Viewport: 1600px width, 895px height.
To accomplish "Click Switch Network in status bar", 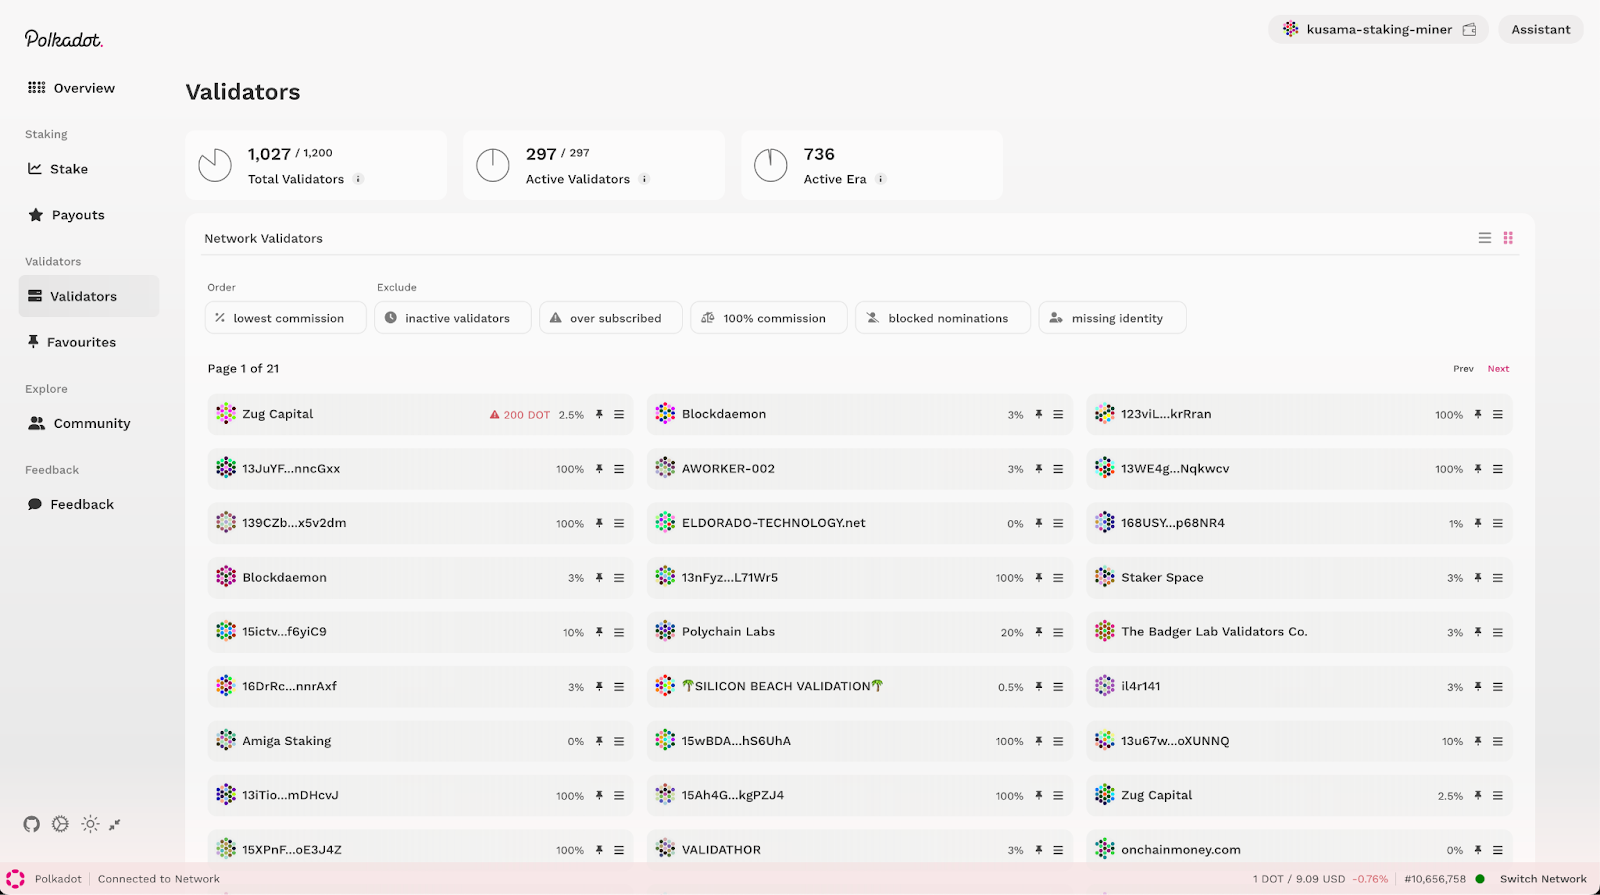I will click(x=1543, y=879).
